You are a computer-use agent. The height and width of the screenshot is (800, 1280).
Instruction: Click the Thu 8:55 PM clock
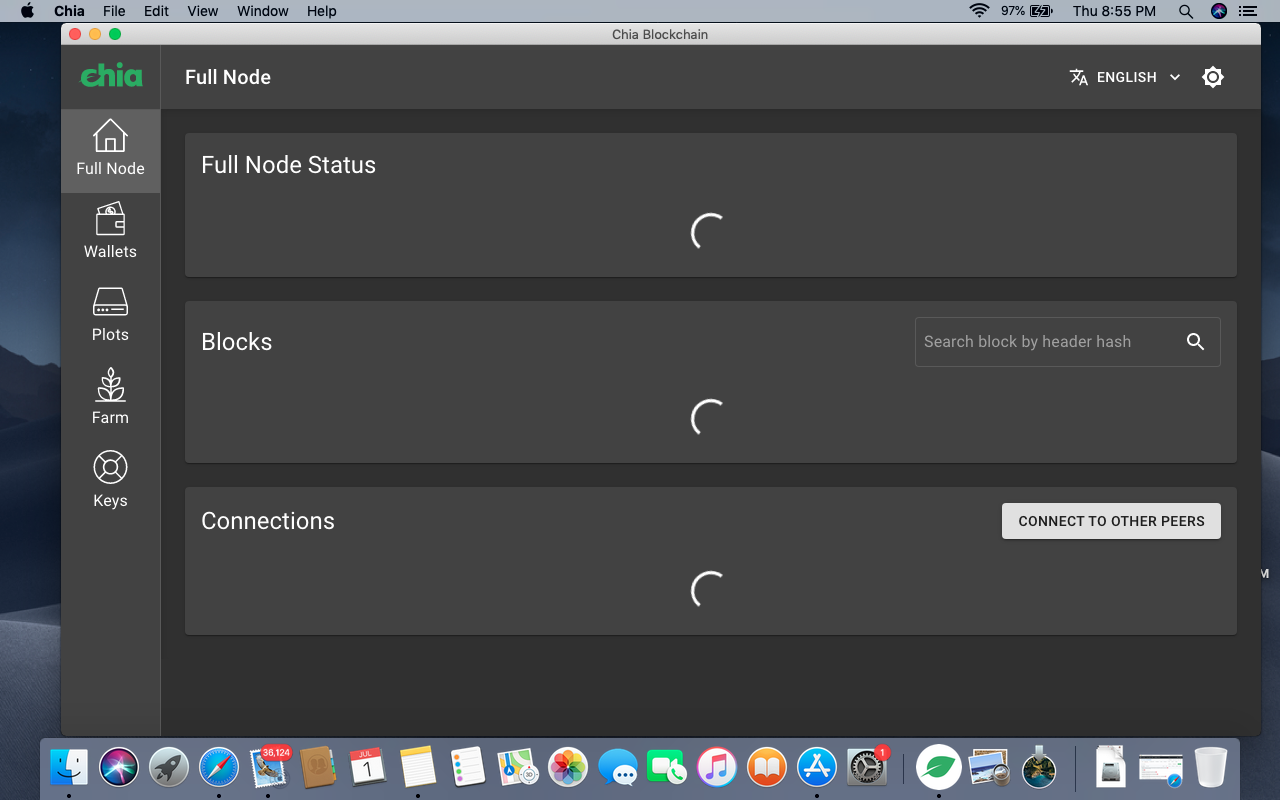1114,11
